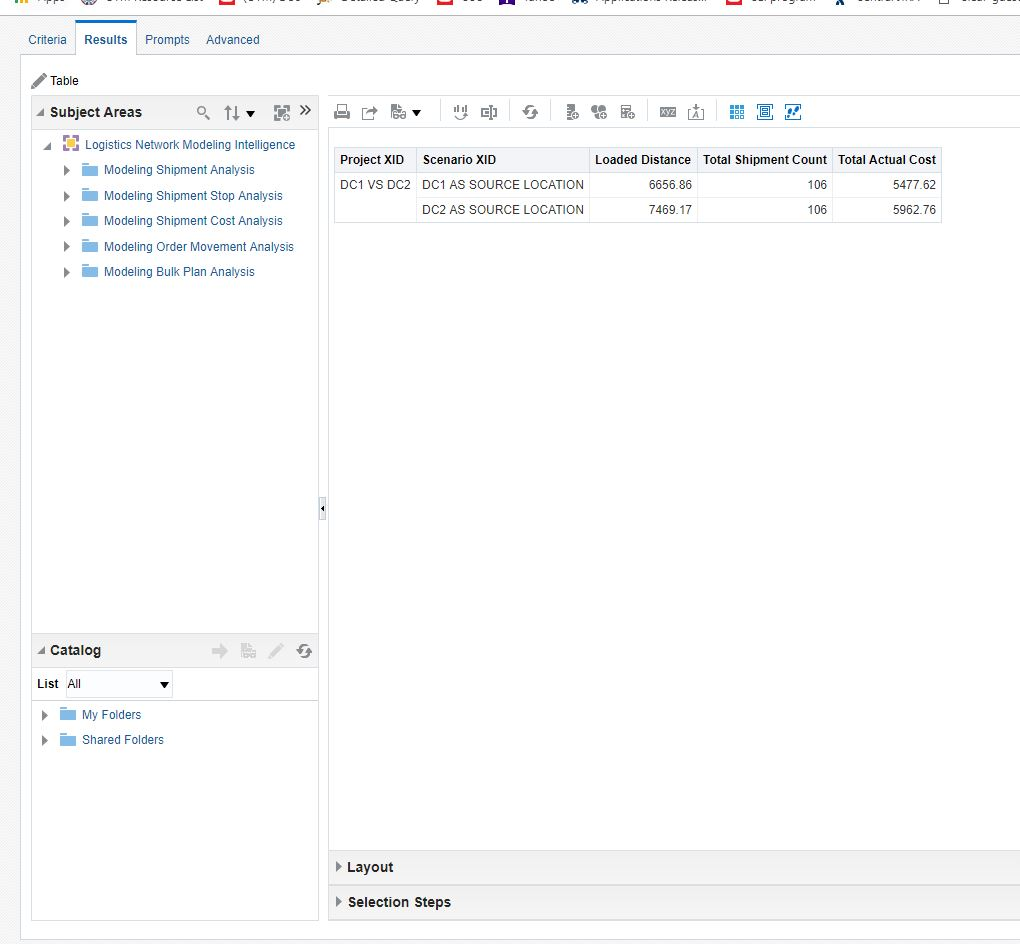Viewport: 1020px width, 944px height.
Task: Expand Shared Folders in Catalog
Action: [44, 740]
